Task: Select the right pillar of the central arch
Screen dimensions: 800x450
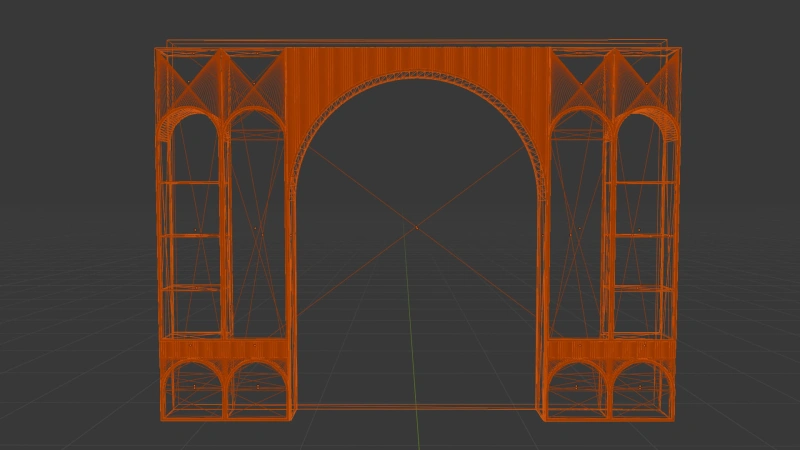Action: pyautogui.click(x=543, y=300)
